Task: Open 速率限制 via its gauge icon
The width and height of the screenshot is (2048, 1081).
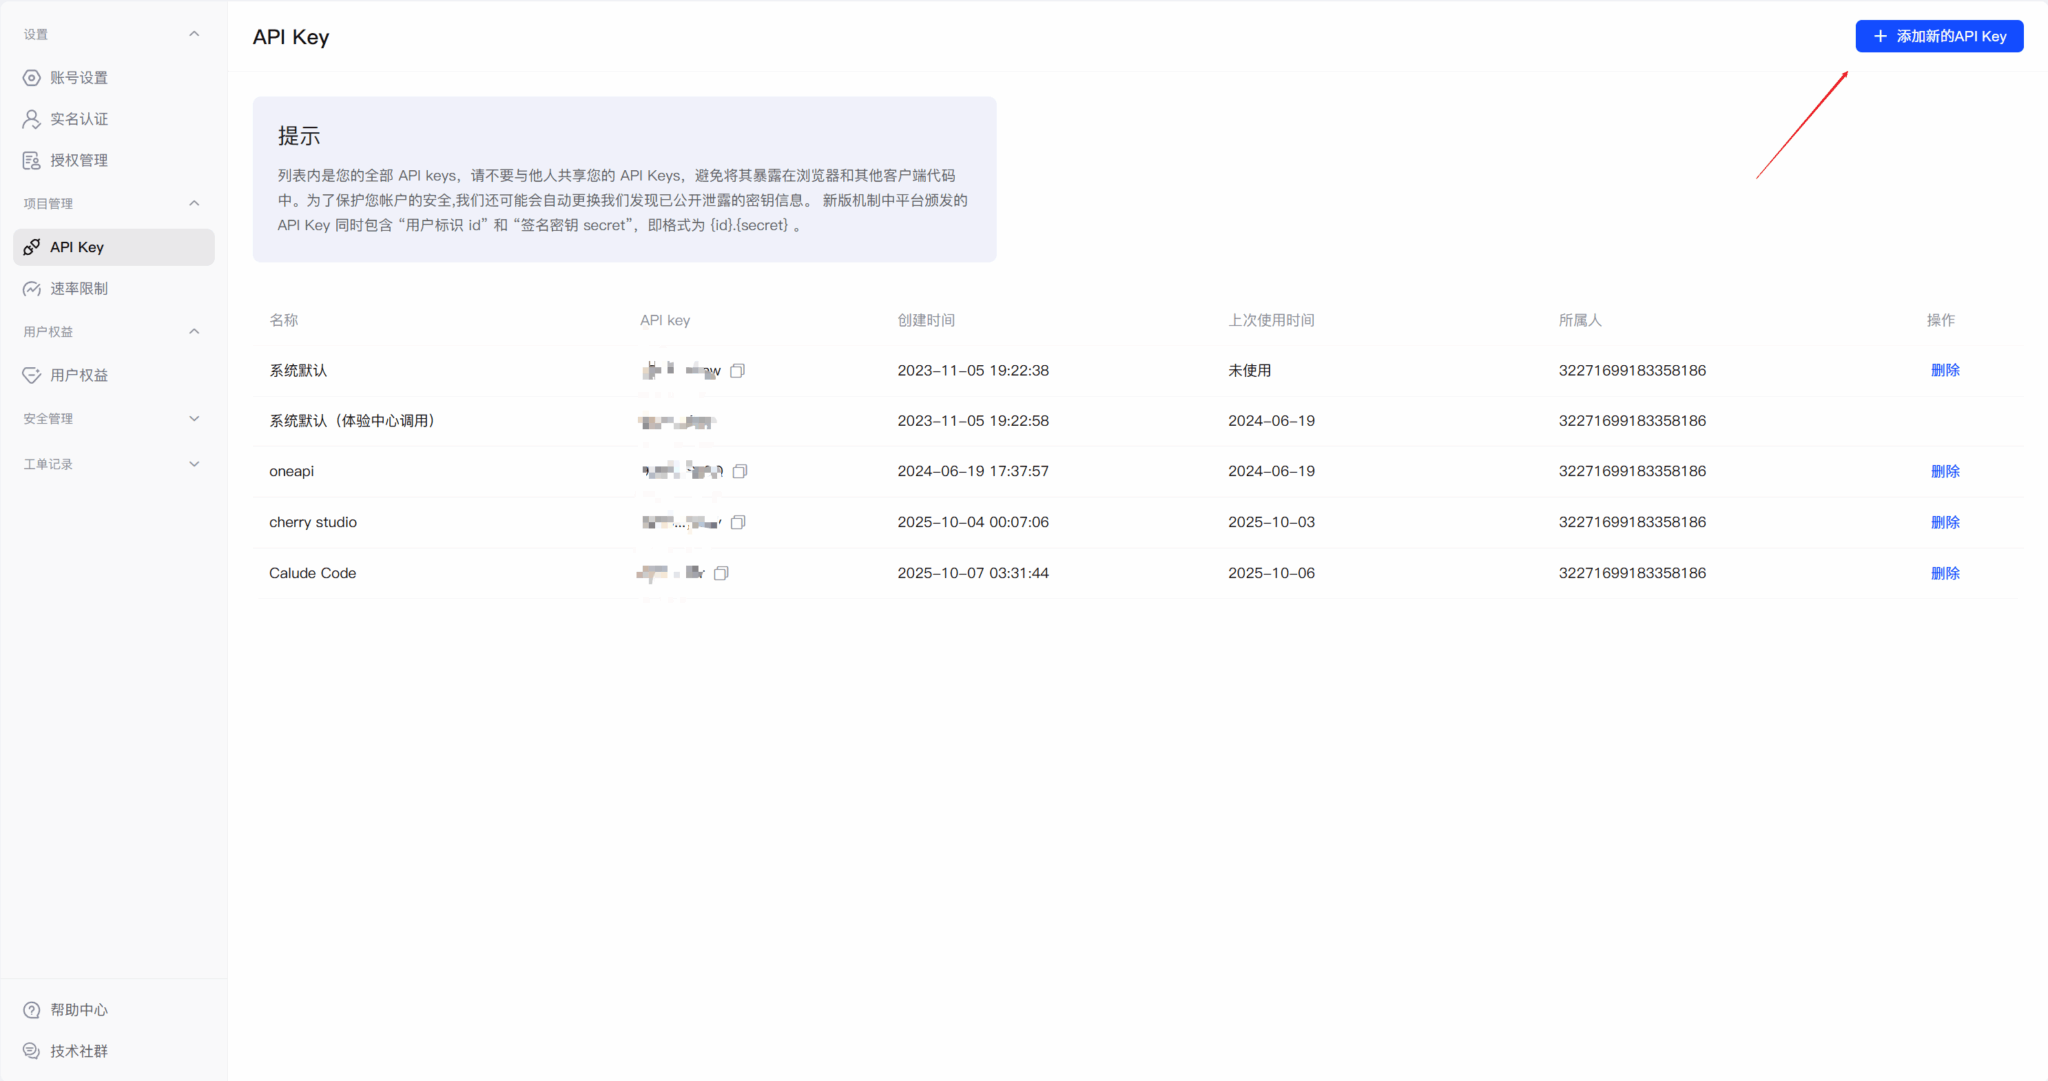Action: (31, 288)
